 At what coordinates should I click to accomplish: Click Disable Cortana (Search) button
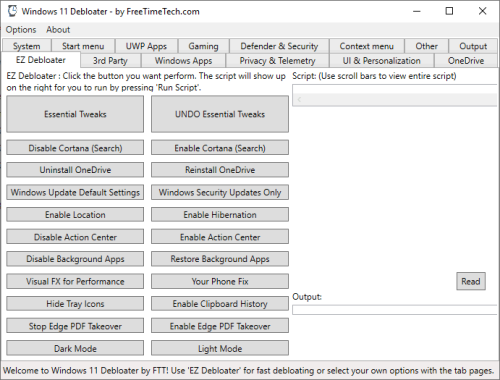click(75, 148)
